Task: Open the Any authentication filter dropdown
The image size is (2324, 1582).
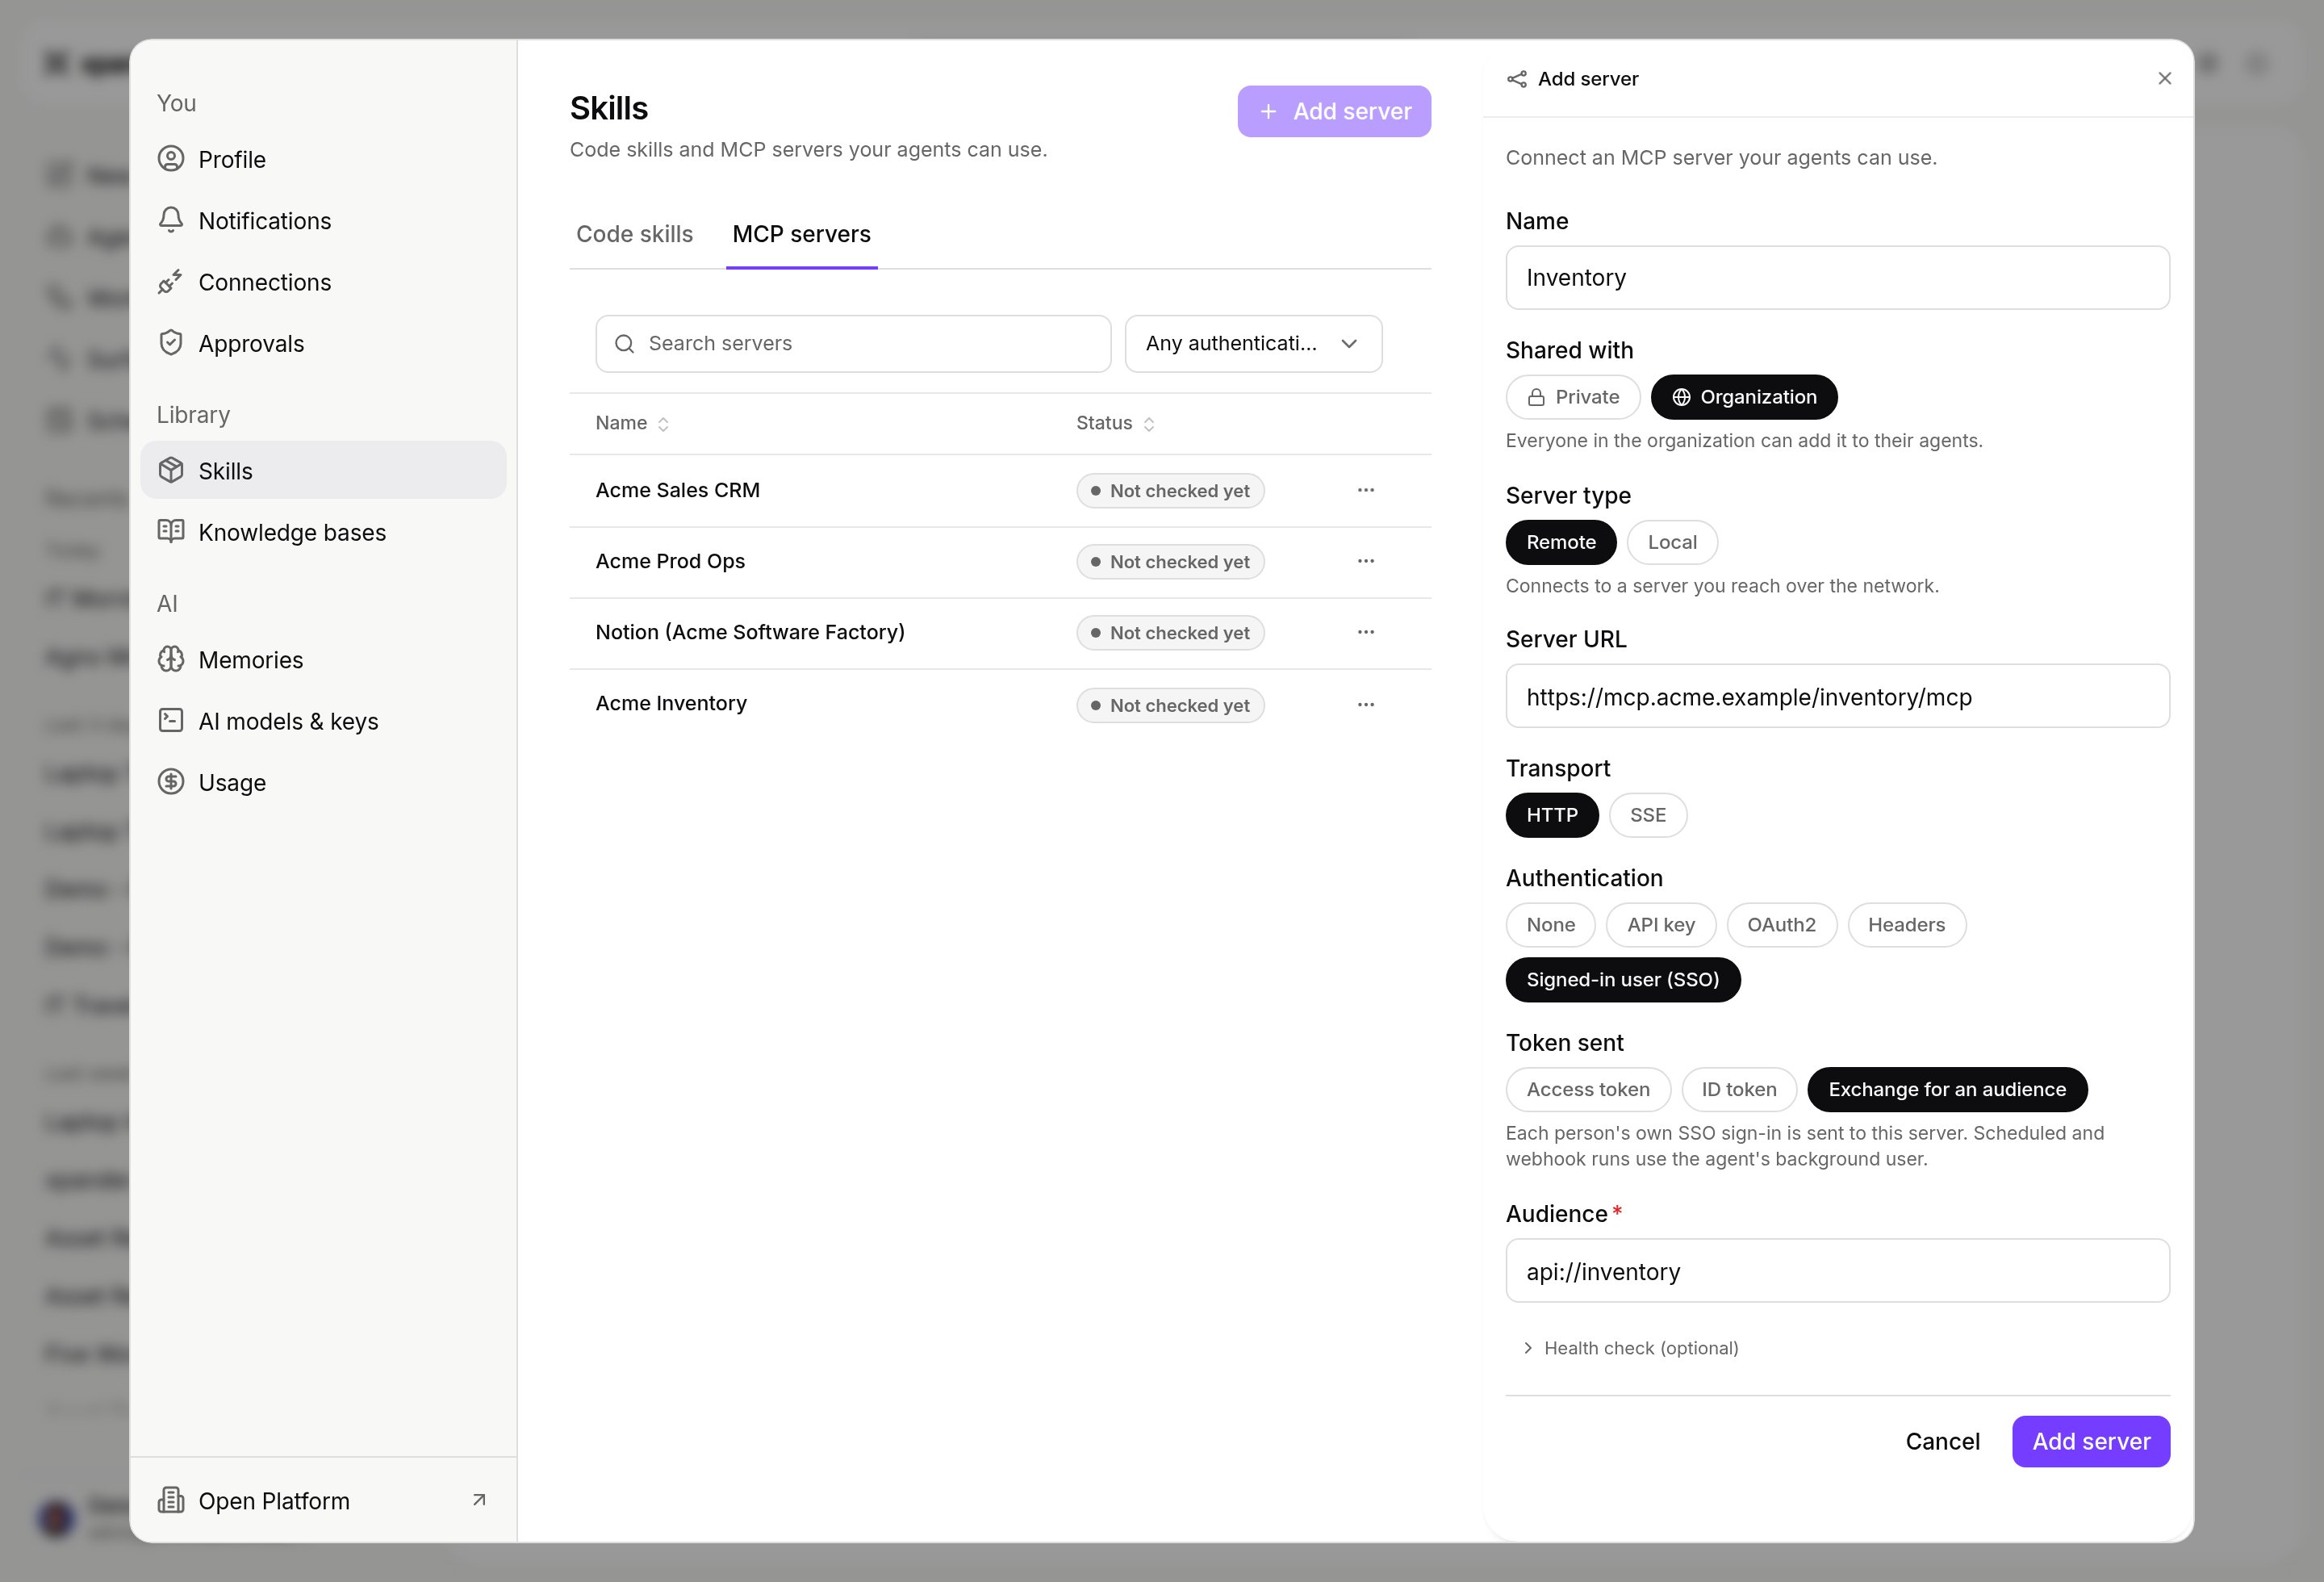Action: pos(1253,344)
